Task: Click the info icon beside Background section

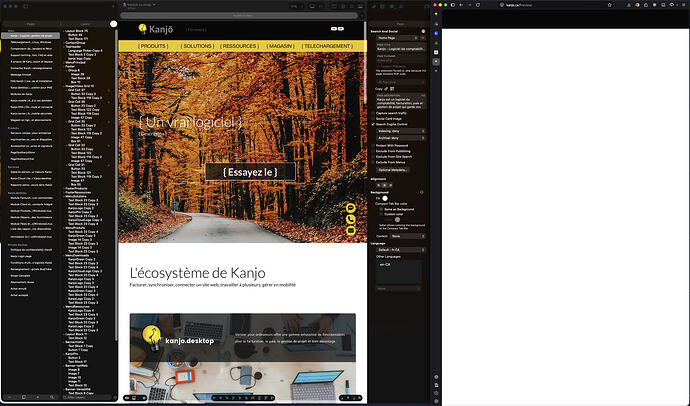Action: (x=422, y=192)
